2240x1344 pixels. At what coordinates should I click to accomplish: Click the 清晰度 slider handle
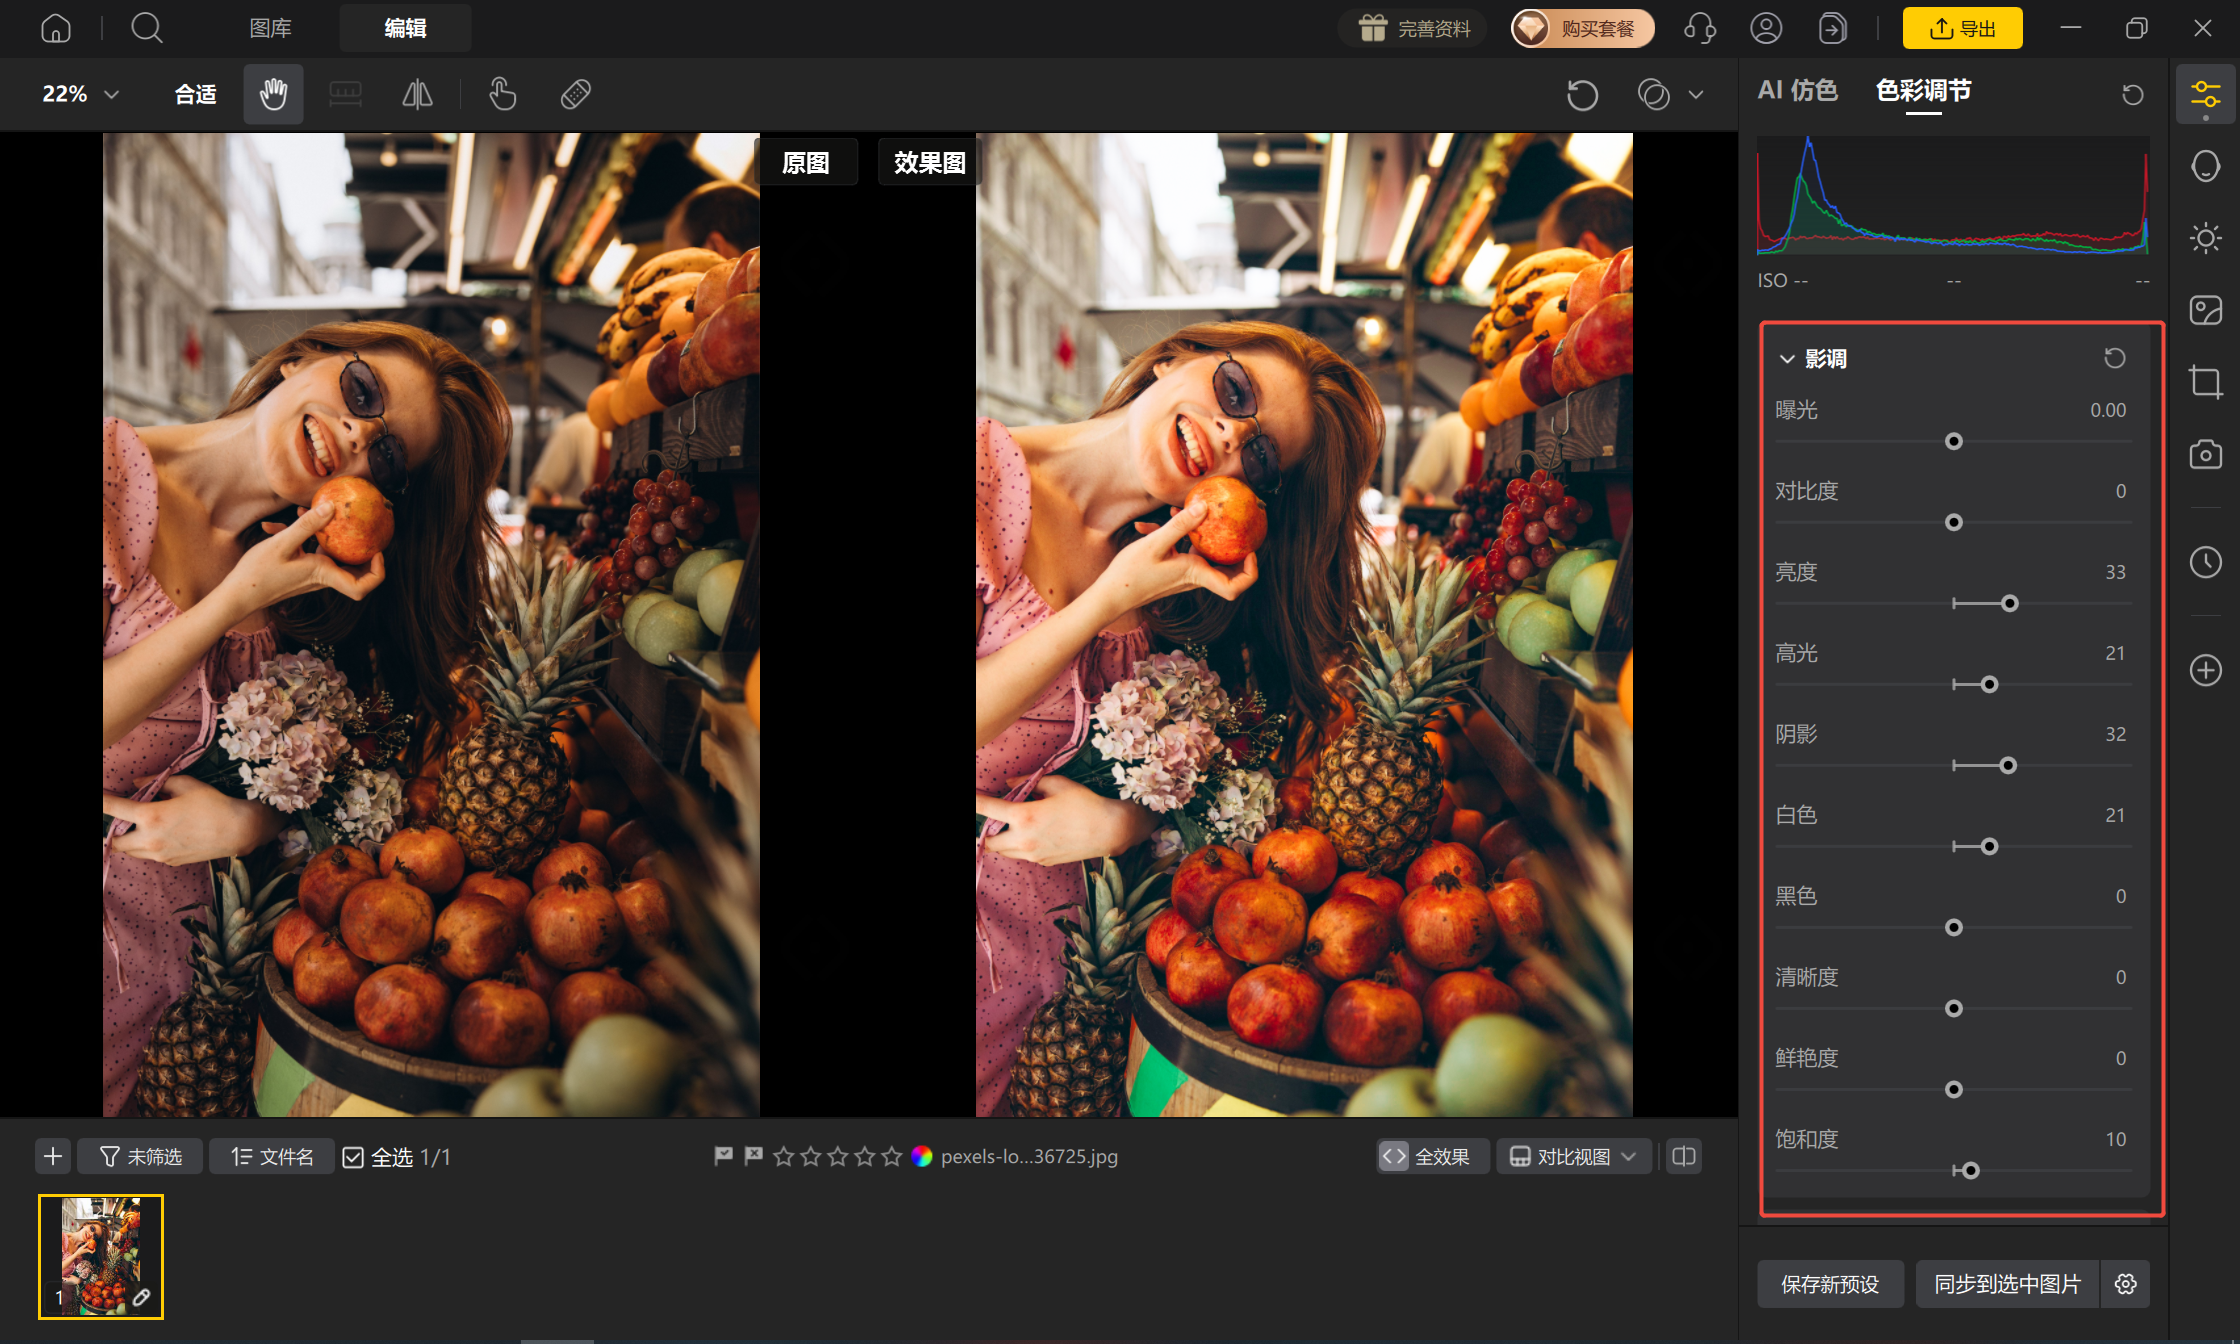tap(1953, 1009)
